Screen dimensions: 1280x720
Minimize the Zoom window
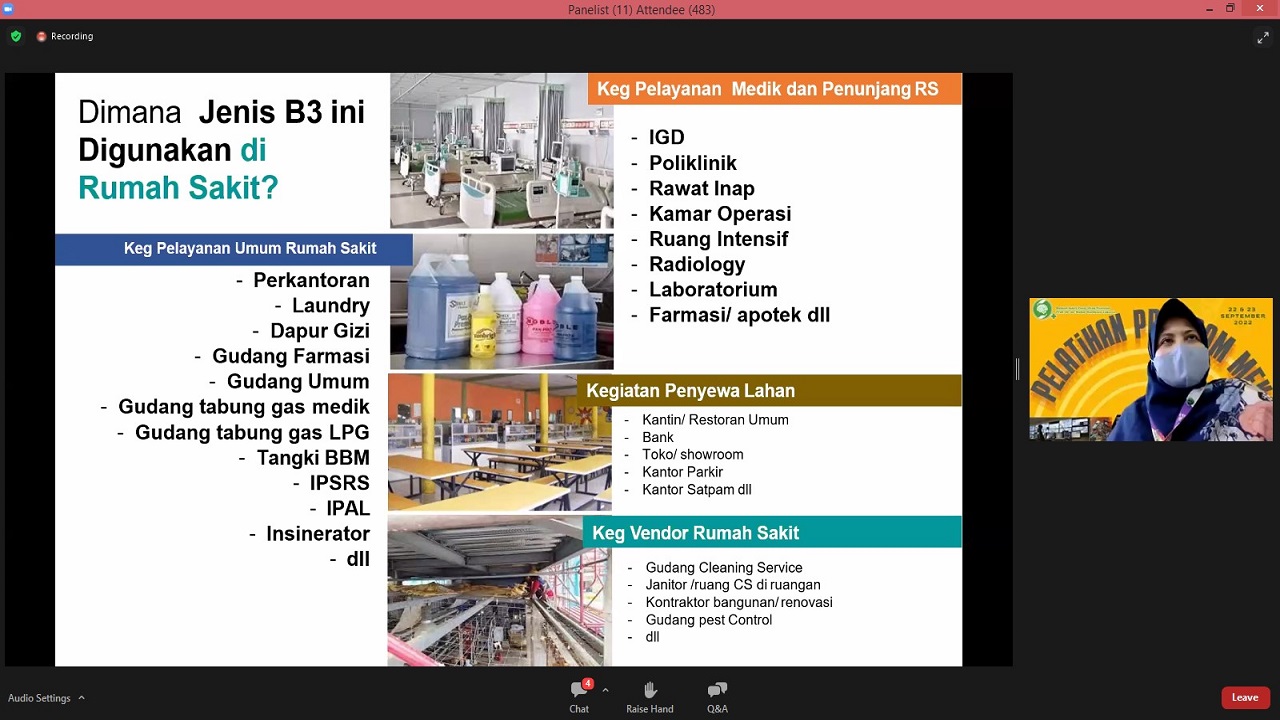(1209, 9)
